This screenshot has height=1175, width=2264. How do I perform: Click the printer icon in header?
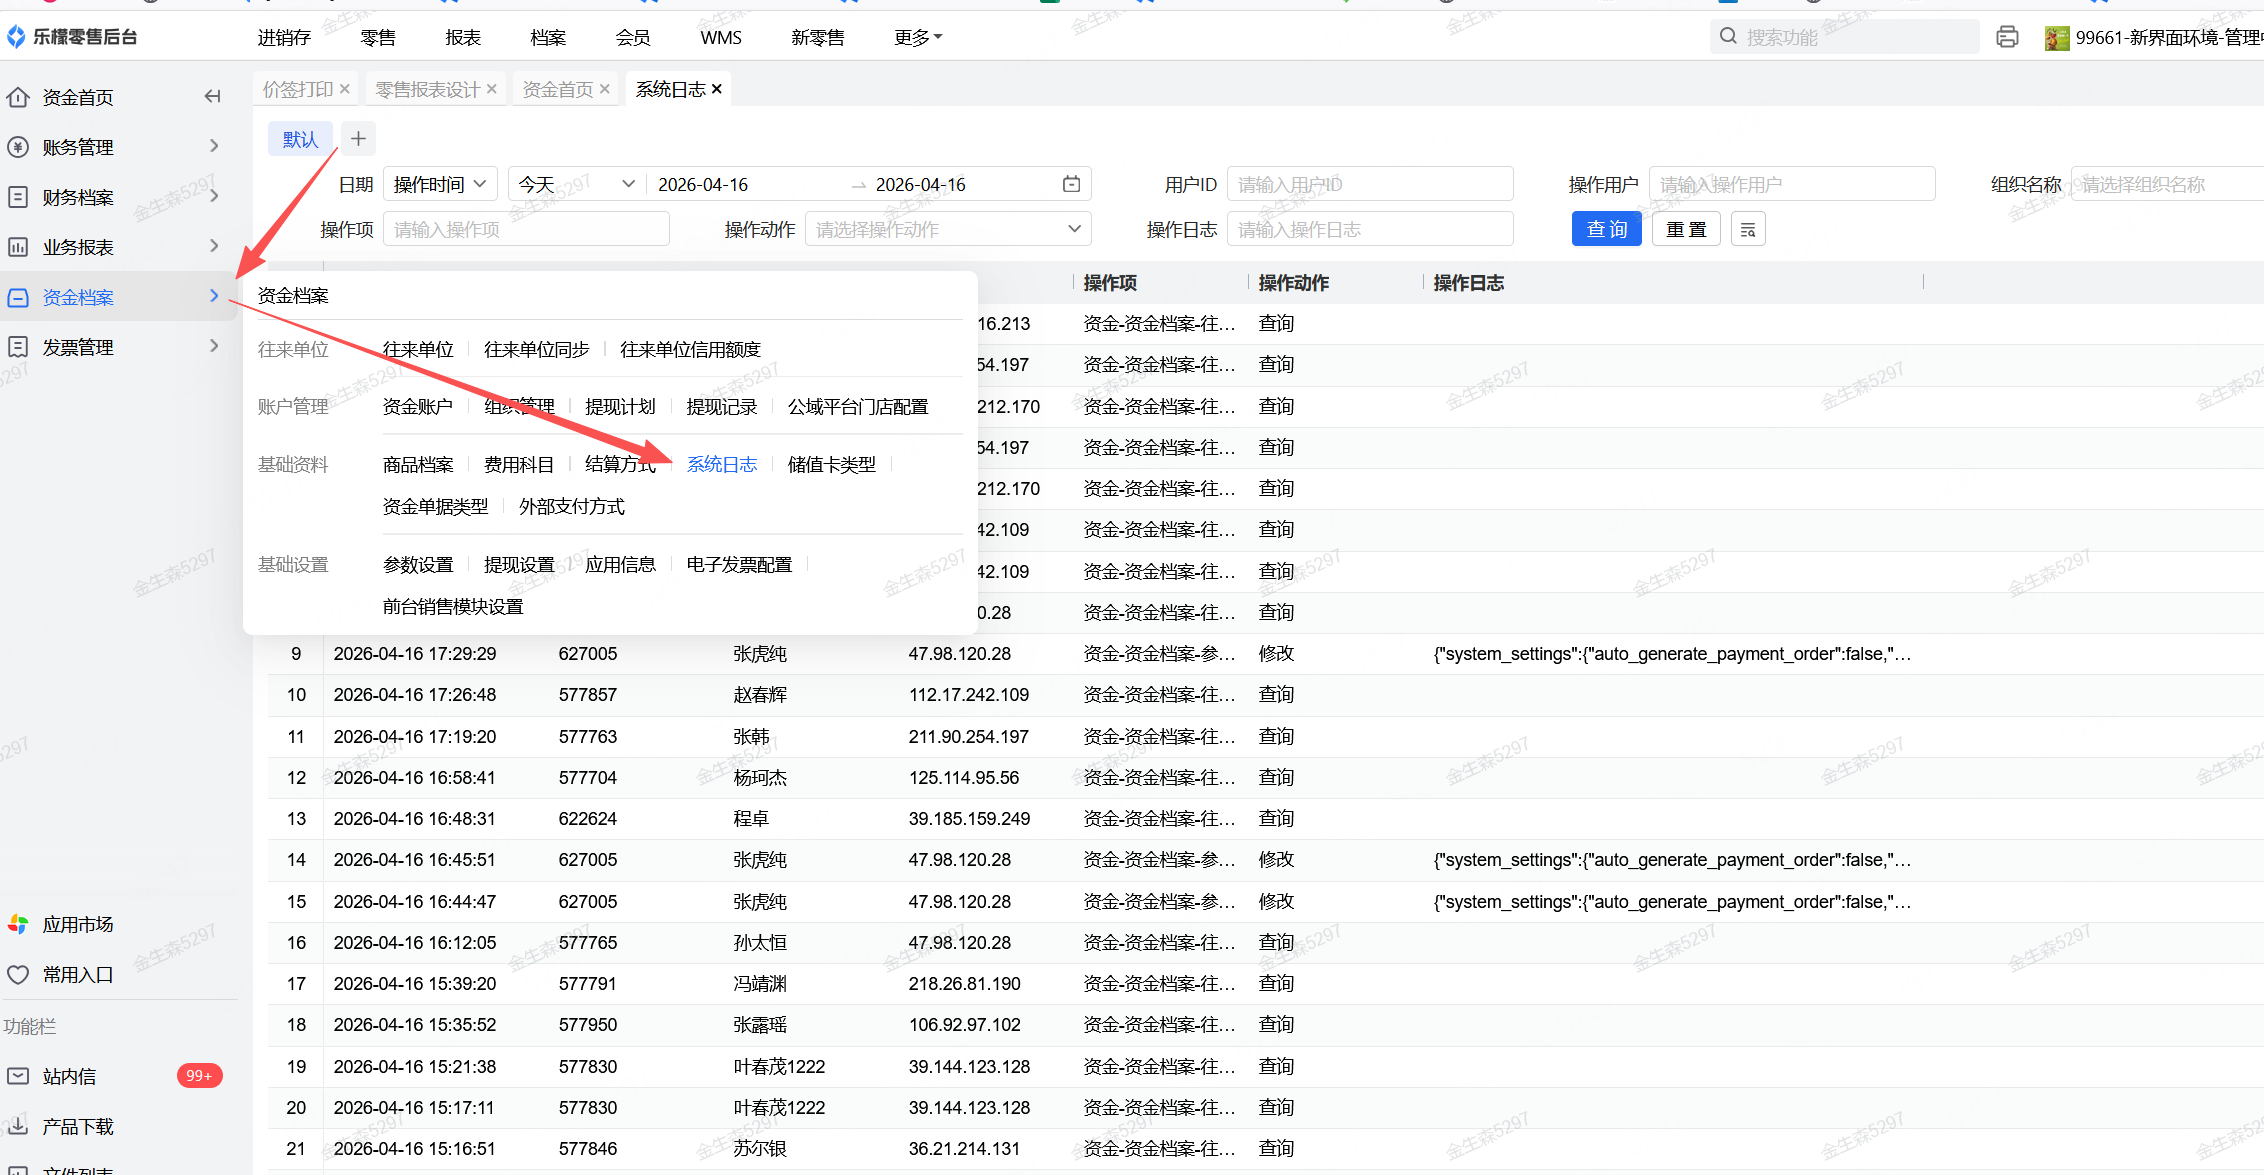click(x=2006, y=37)
